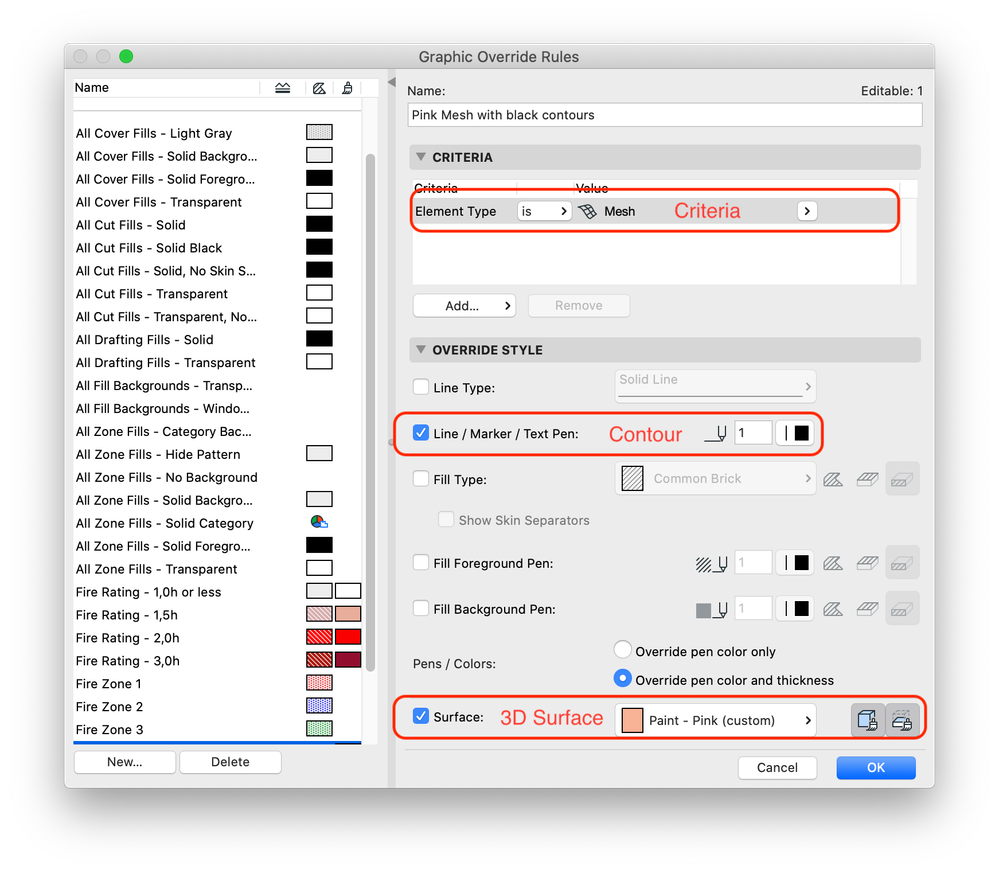This screenshot has width=999, height=873.
Task: Select Override pen color only
Action: coord(622,650)
